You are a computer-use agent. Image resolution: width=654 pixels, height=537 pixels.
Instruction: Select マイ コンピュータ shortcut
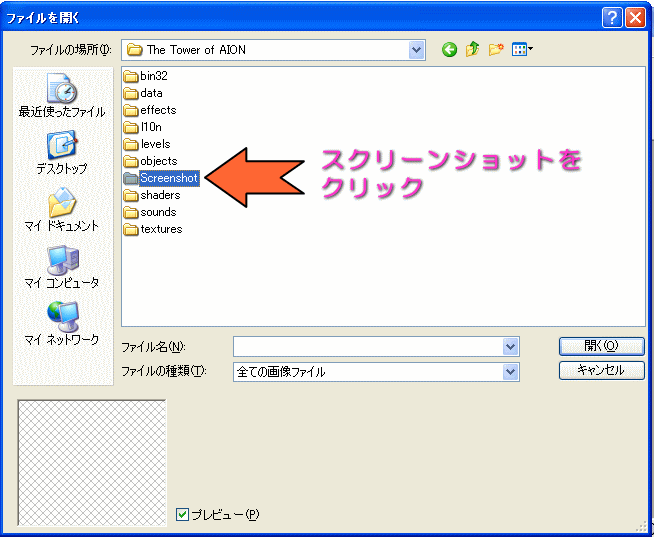(62, 267)
